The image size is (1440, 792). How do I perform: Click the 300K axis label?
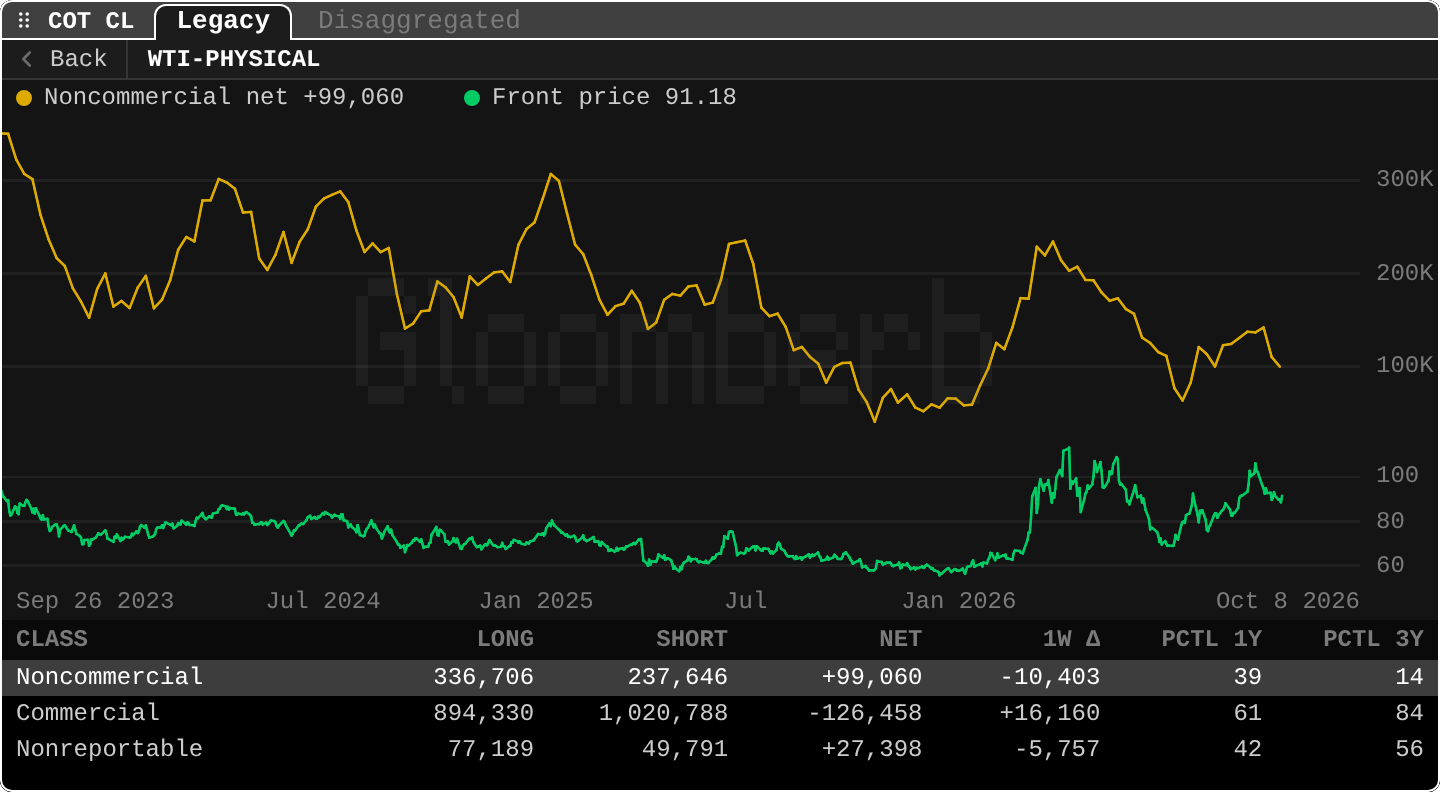[x=1405, y=179]
